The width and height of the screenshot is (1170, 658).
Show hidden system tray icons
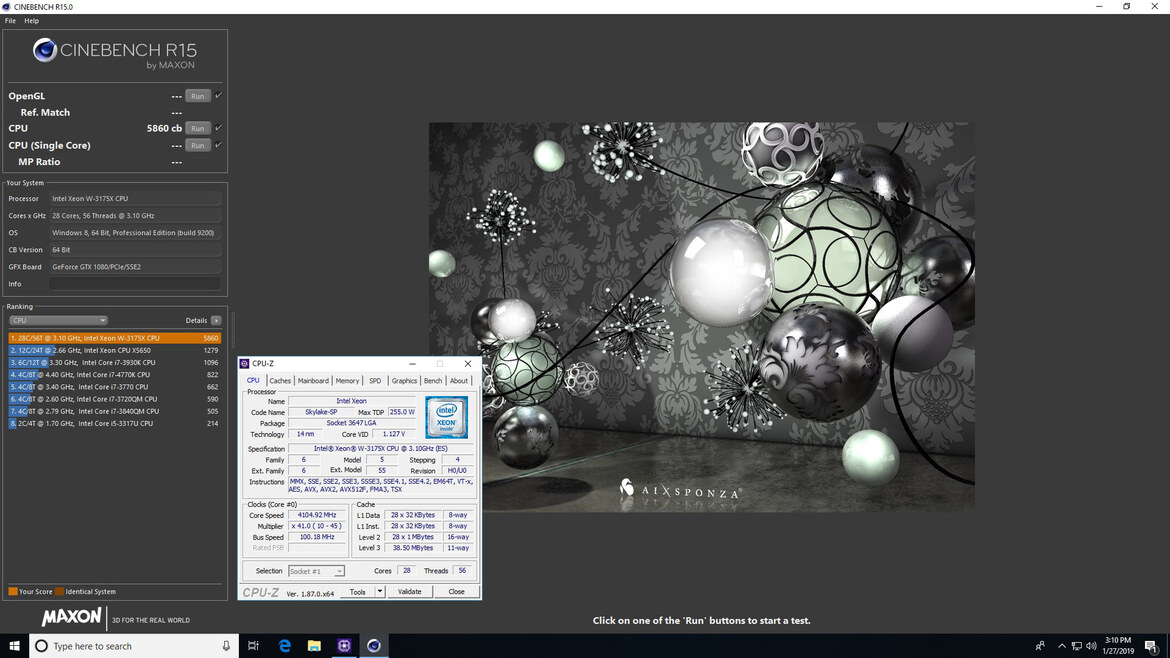pyautogui.click(x=1062, y=646)
